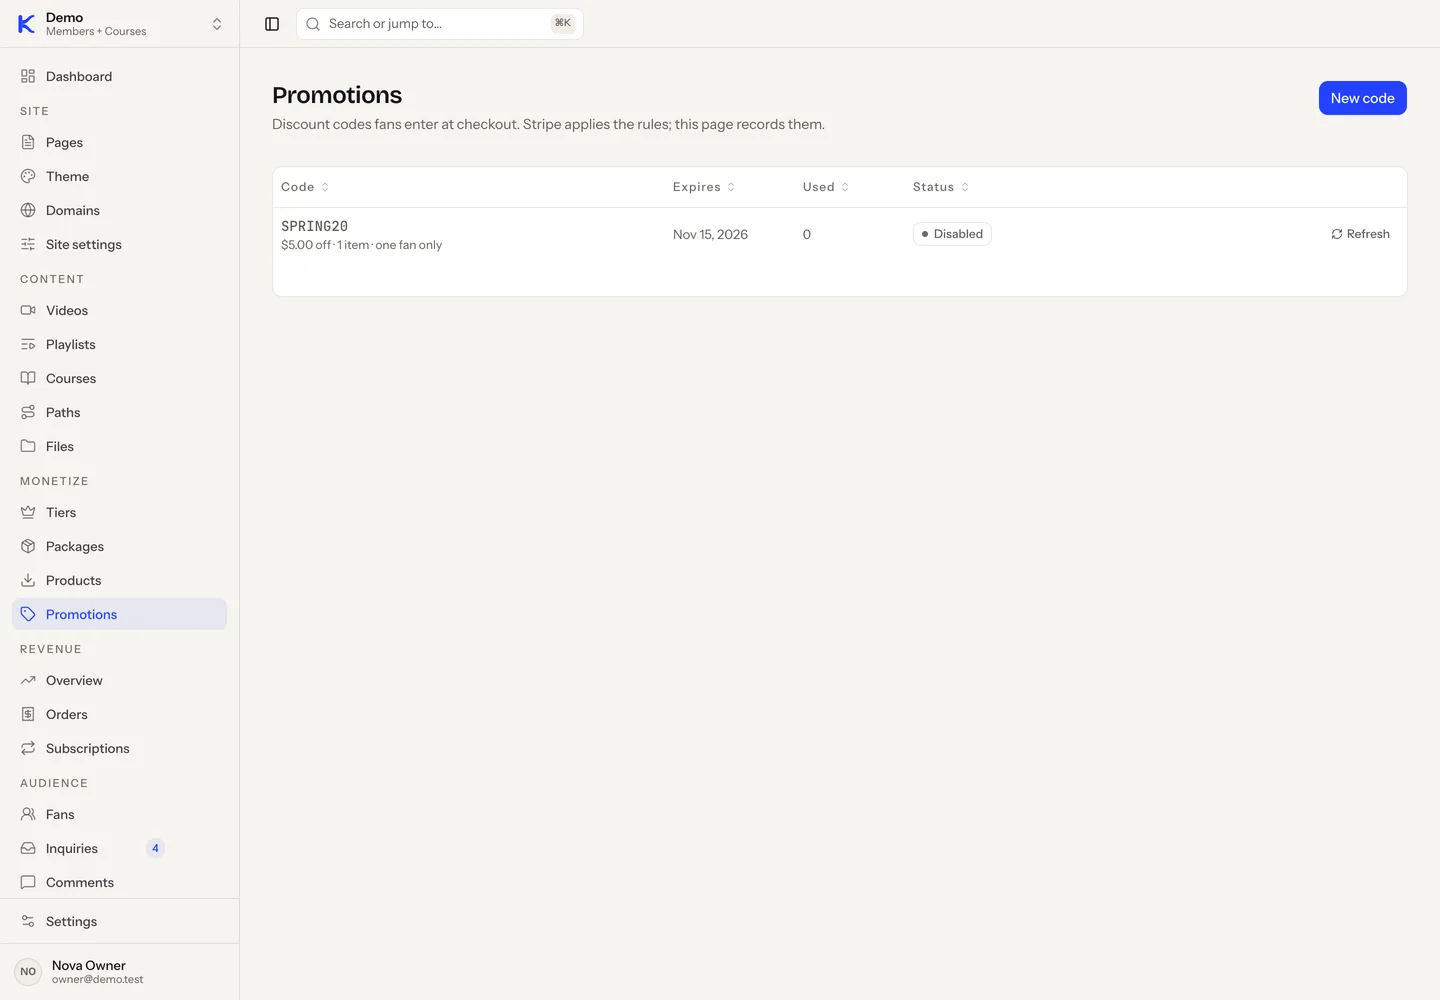Create a New code
1440x1000 pixels.
1362,98
